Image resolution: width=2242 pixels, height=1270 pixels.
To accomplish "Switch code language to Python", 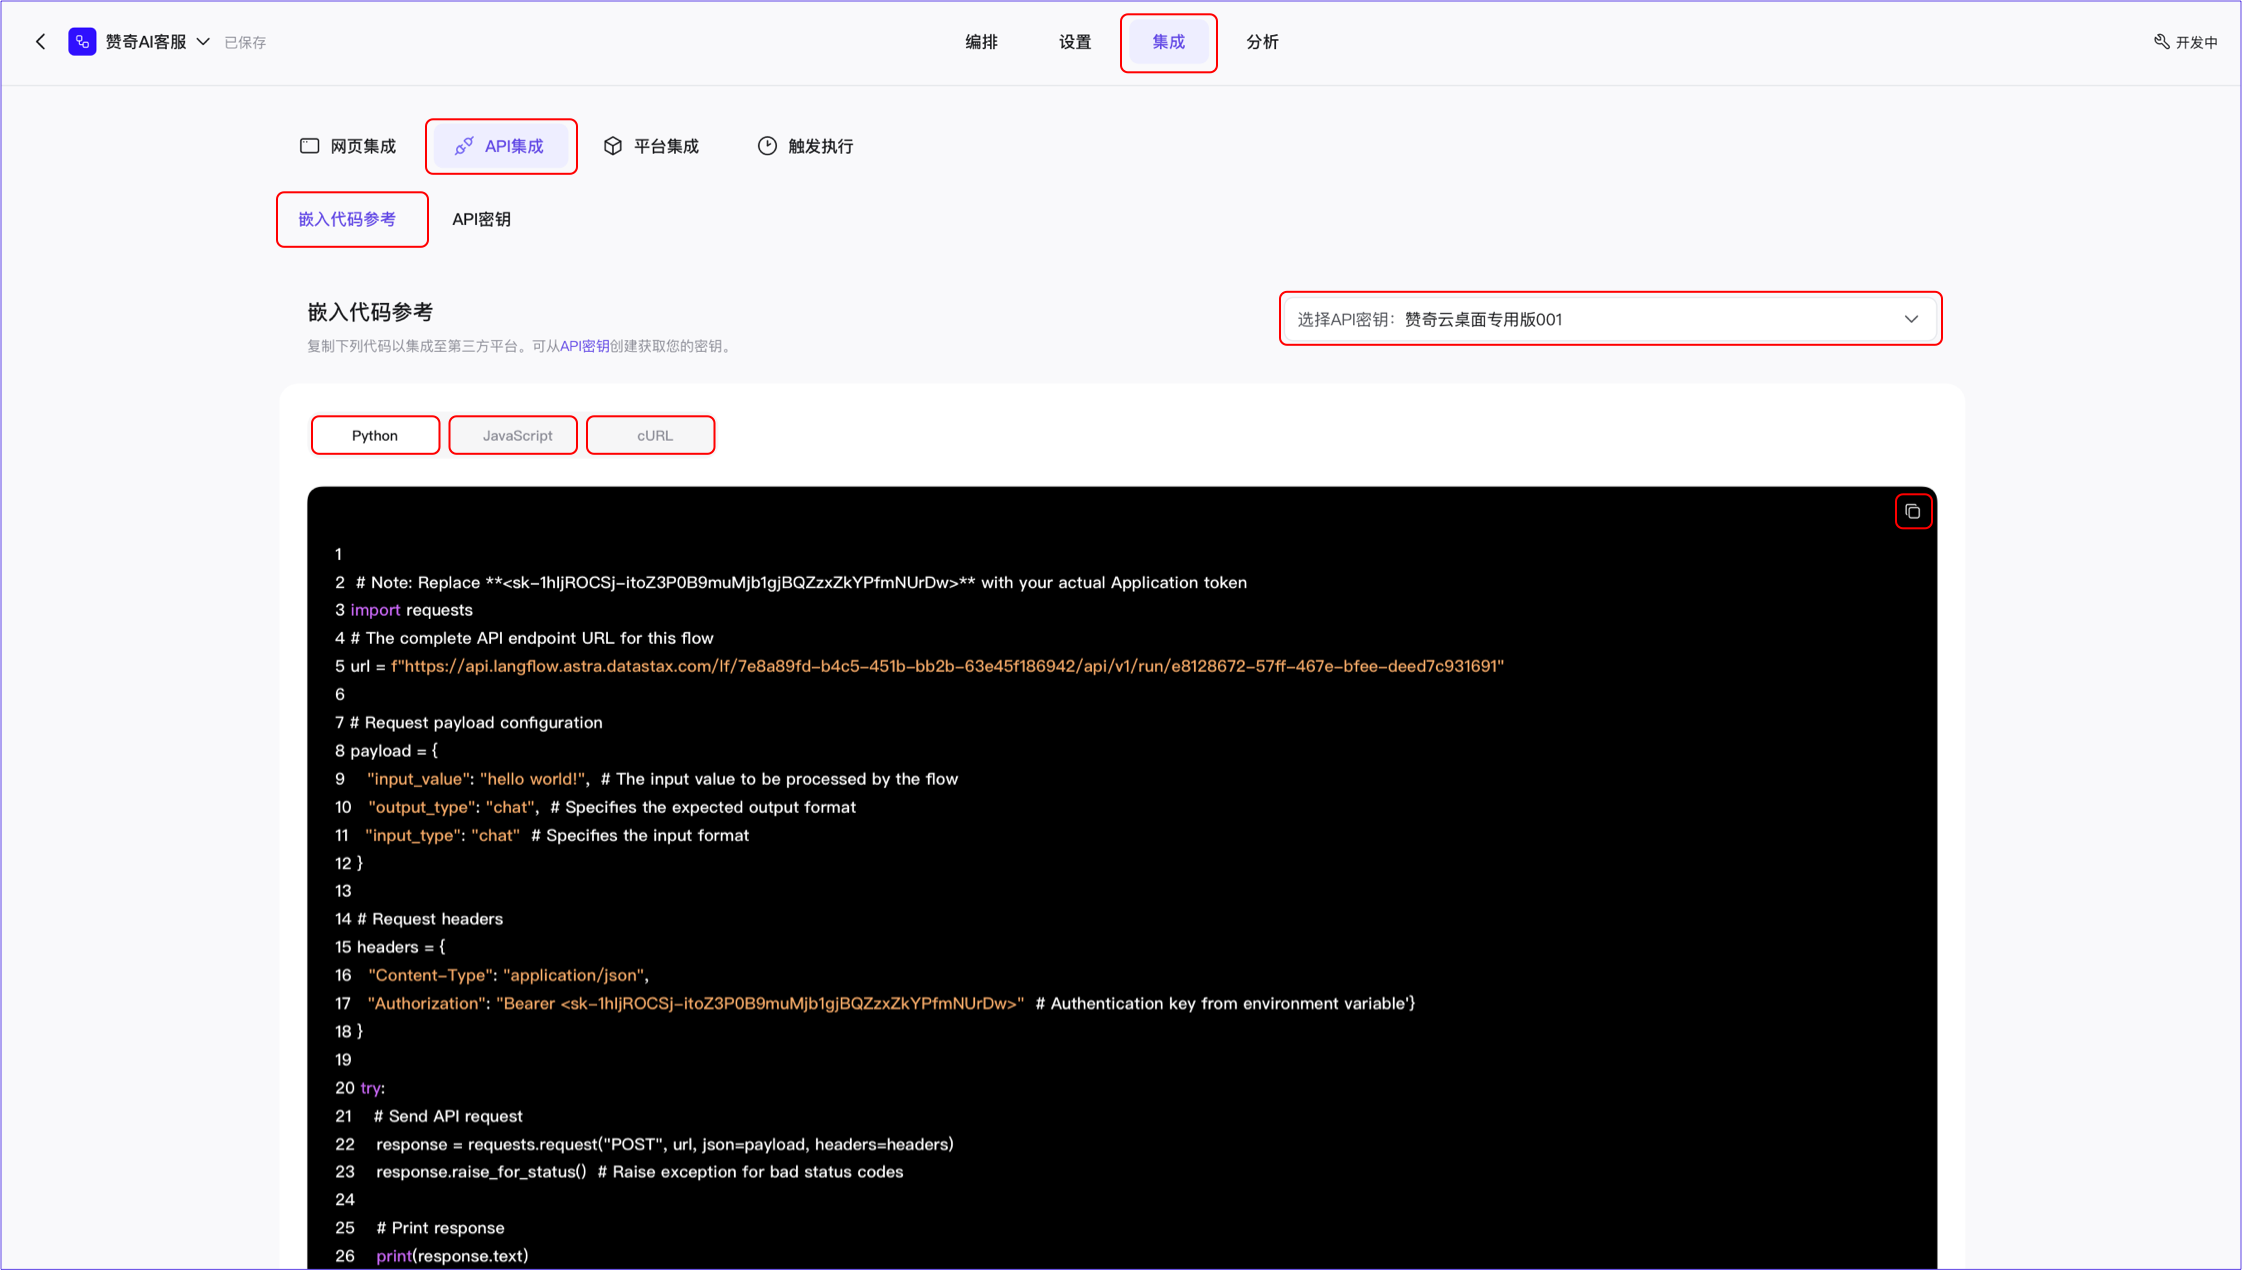I will pos(375,435).
